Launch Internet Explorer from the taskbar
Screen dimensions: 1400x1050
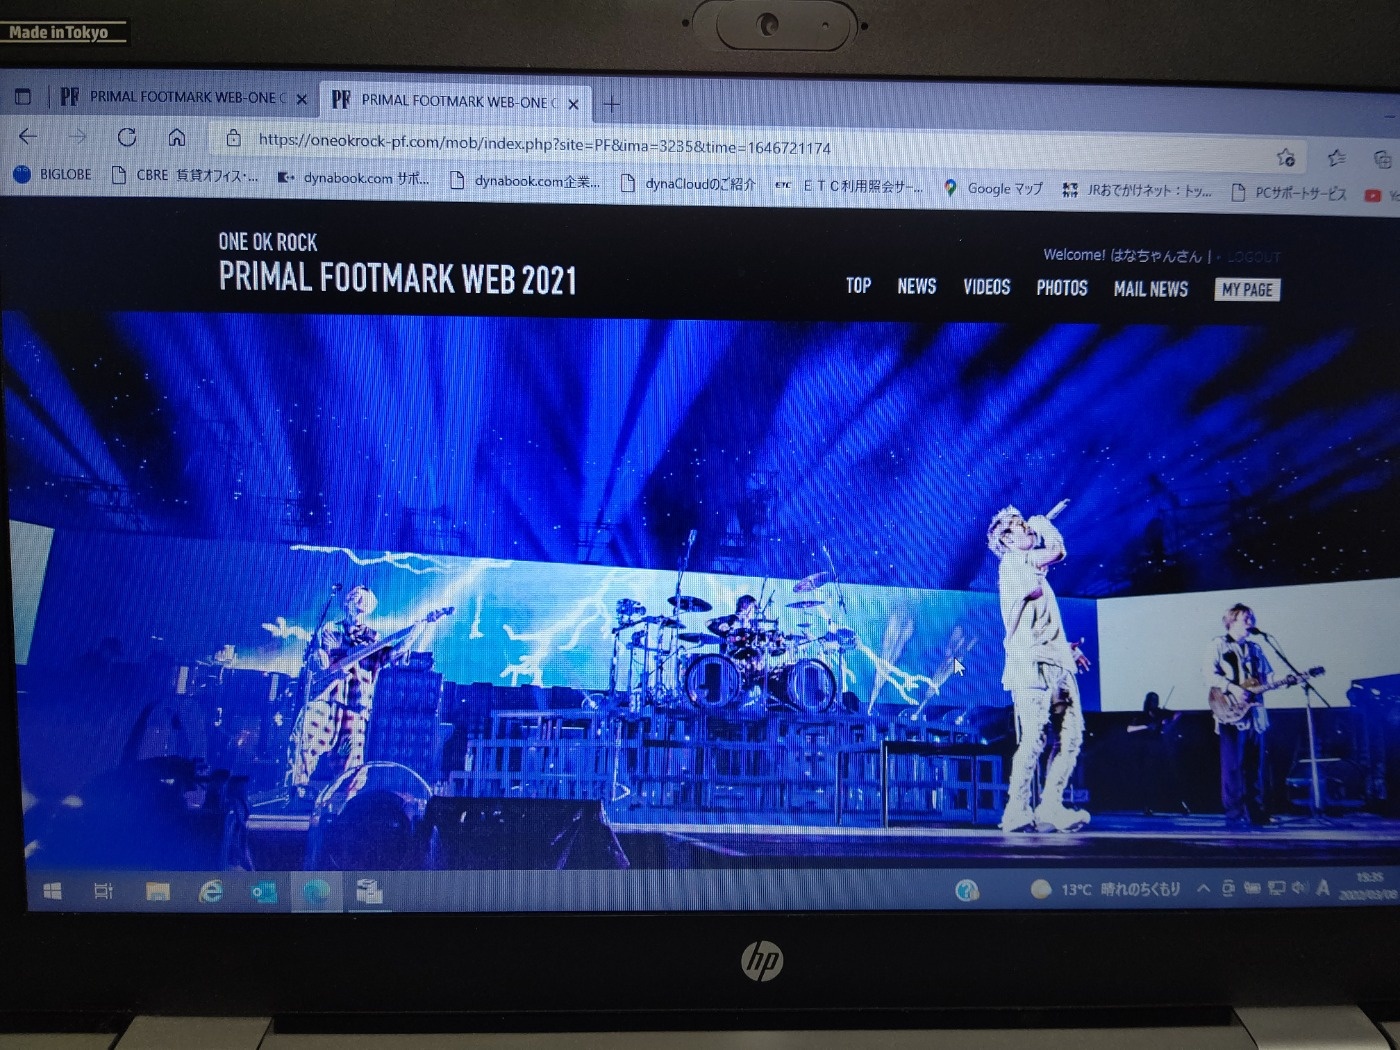[211, 891]
